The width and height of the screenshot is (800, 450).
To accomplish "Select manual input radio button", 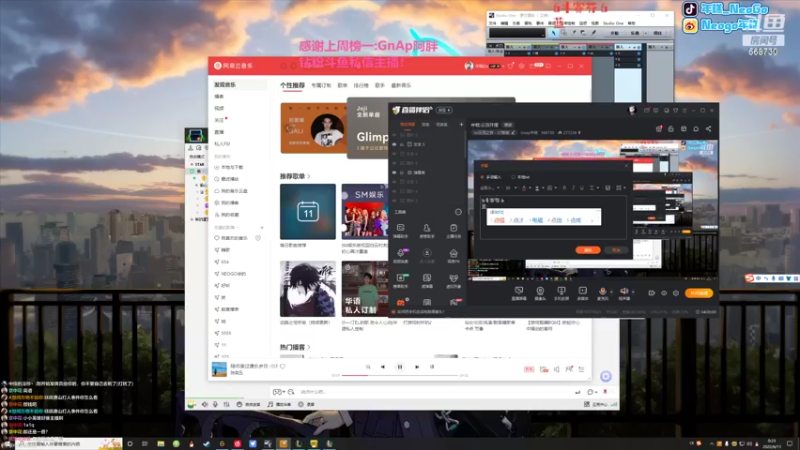I will (483, 177).
